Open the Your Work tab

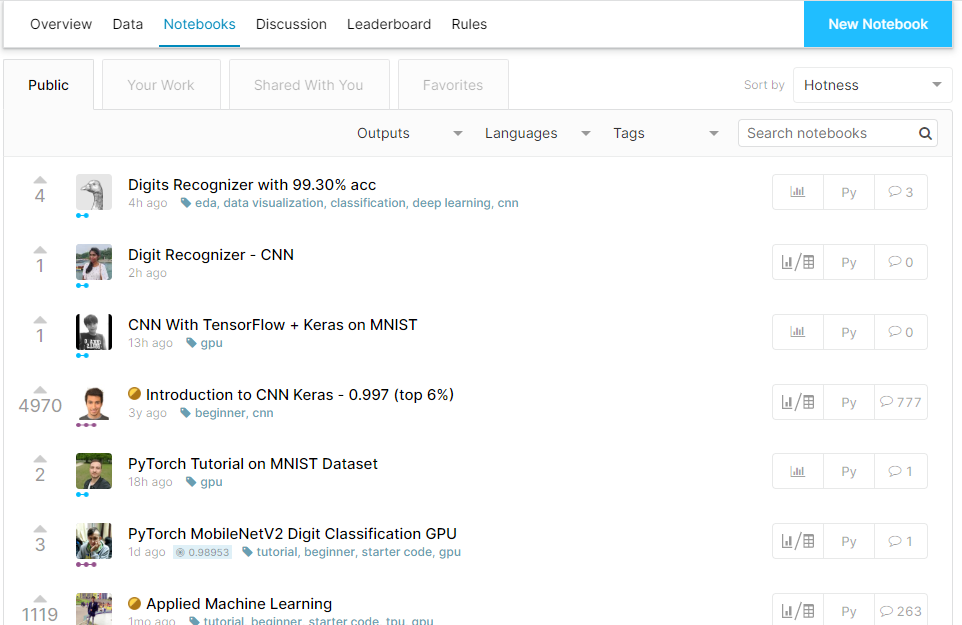[160, 84]
